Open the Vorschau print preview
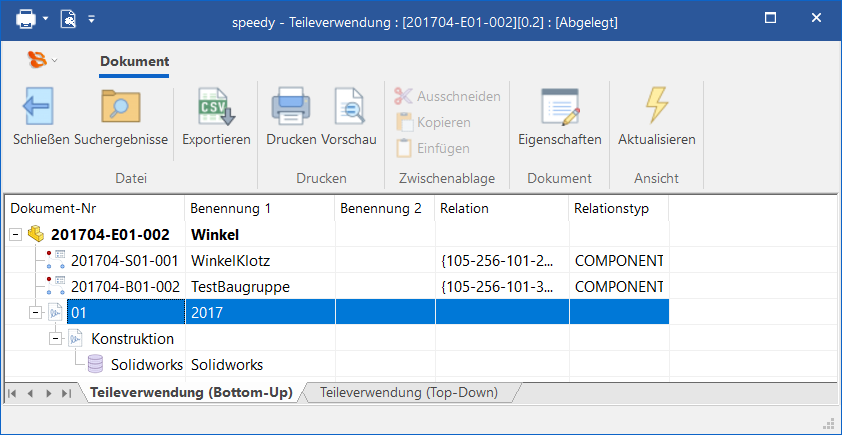Image resolution: width=842 pixels, height=435 pixels. [x=349, y=106]
